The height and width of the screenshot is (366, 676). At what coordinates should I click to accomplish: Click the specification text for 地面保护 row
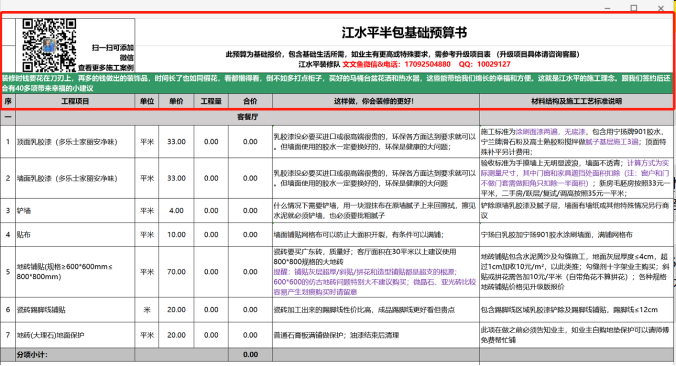tap(576, 335)
